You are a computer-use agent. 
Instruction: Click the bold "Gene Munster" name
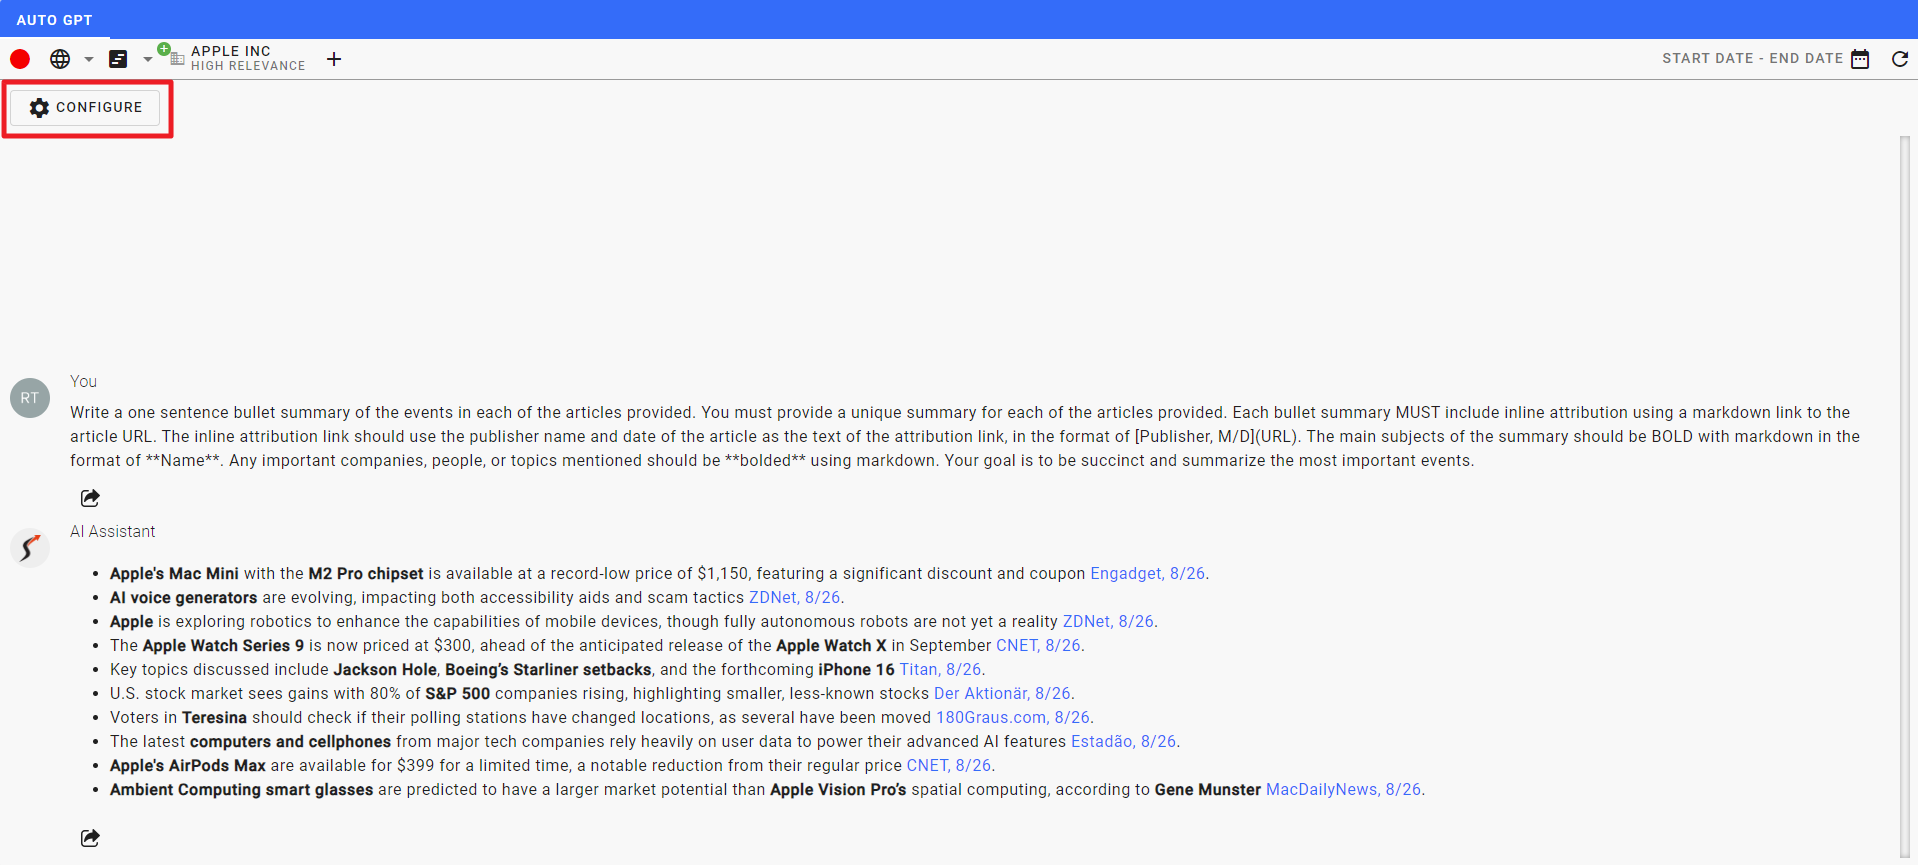tap(1208, 789)
